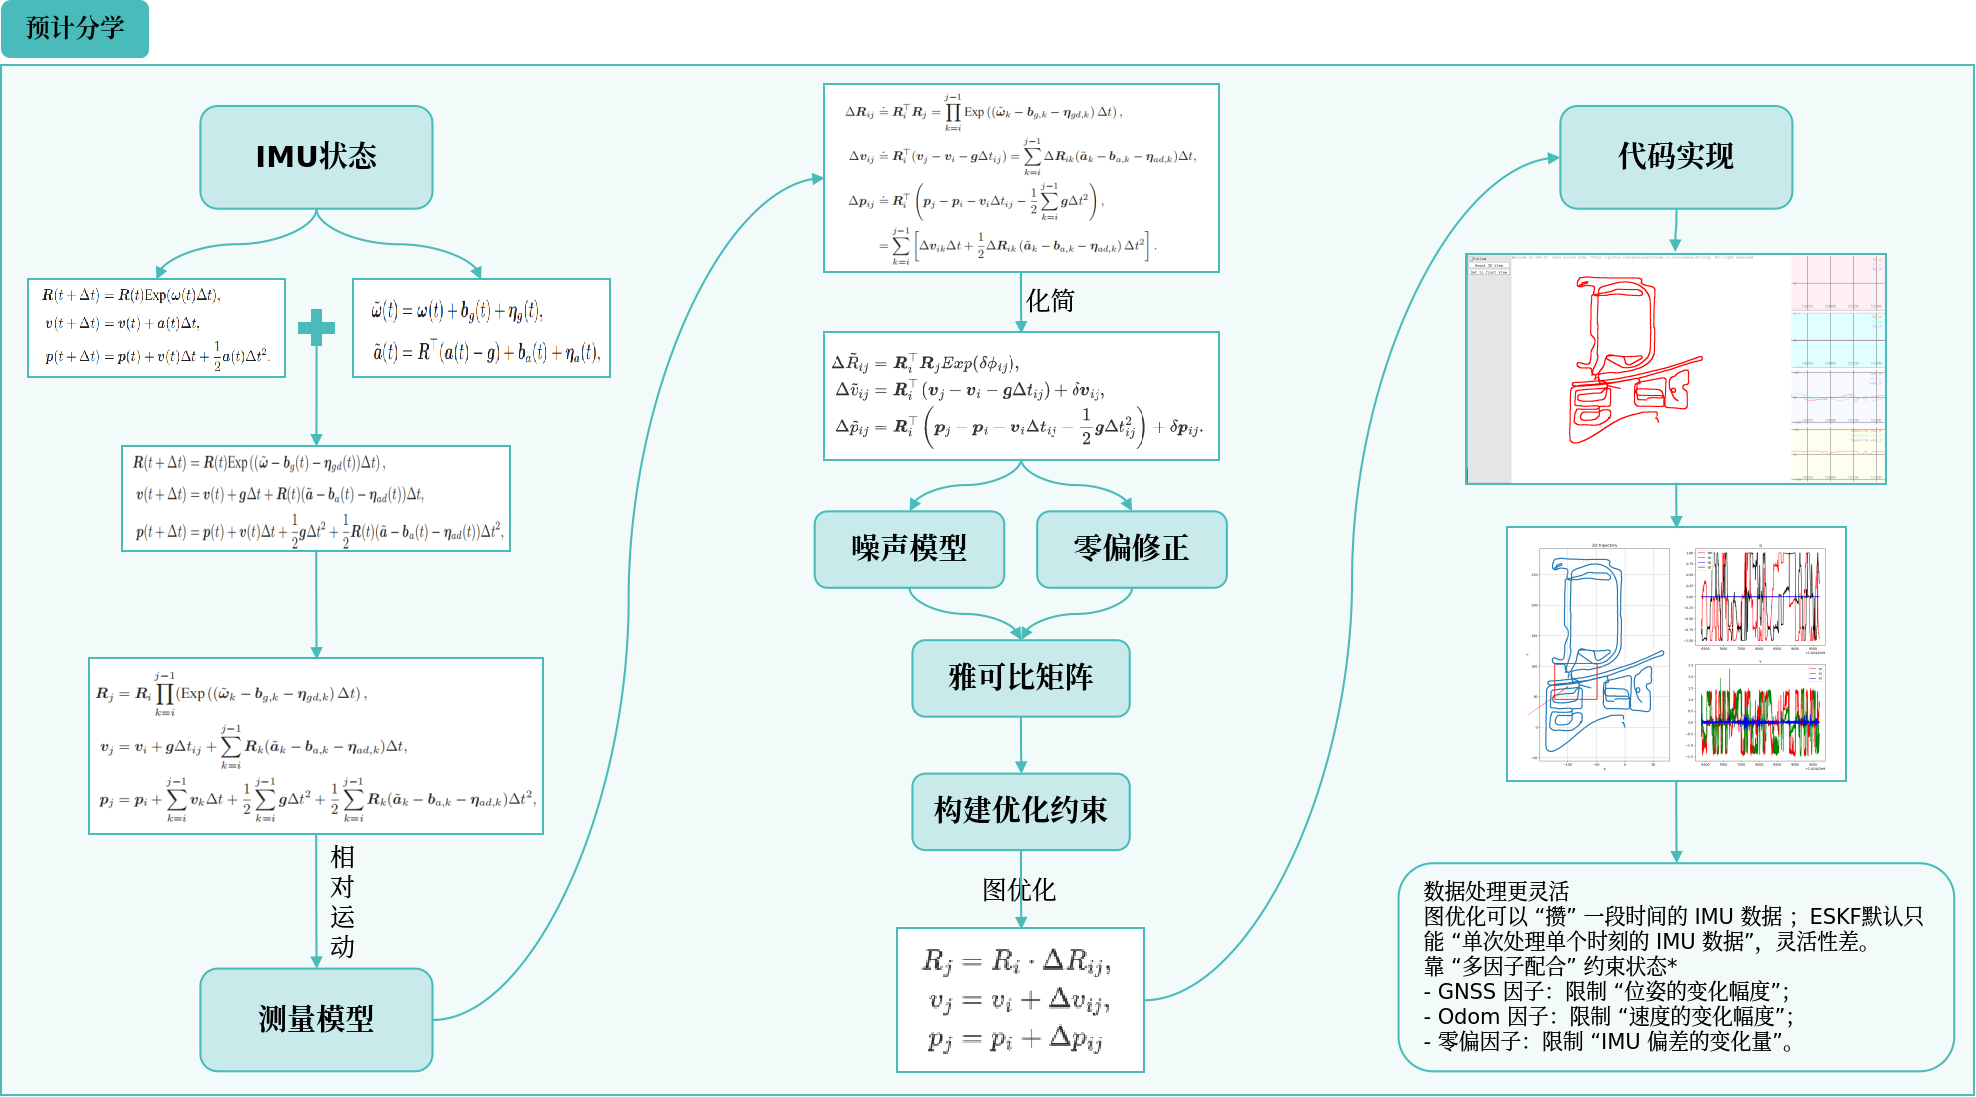The height and width of the screenshot is (1097, 1976).
Task: Click the ΔR̃ij simplified preintegration formula box
Action: [x=1020, y=396]
